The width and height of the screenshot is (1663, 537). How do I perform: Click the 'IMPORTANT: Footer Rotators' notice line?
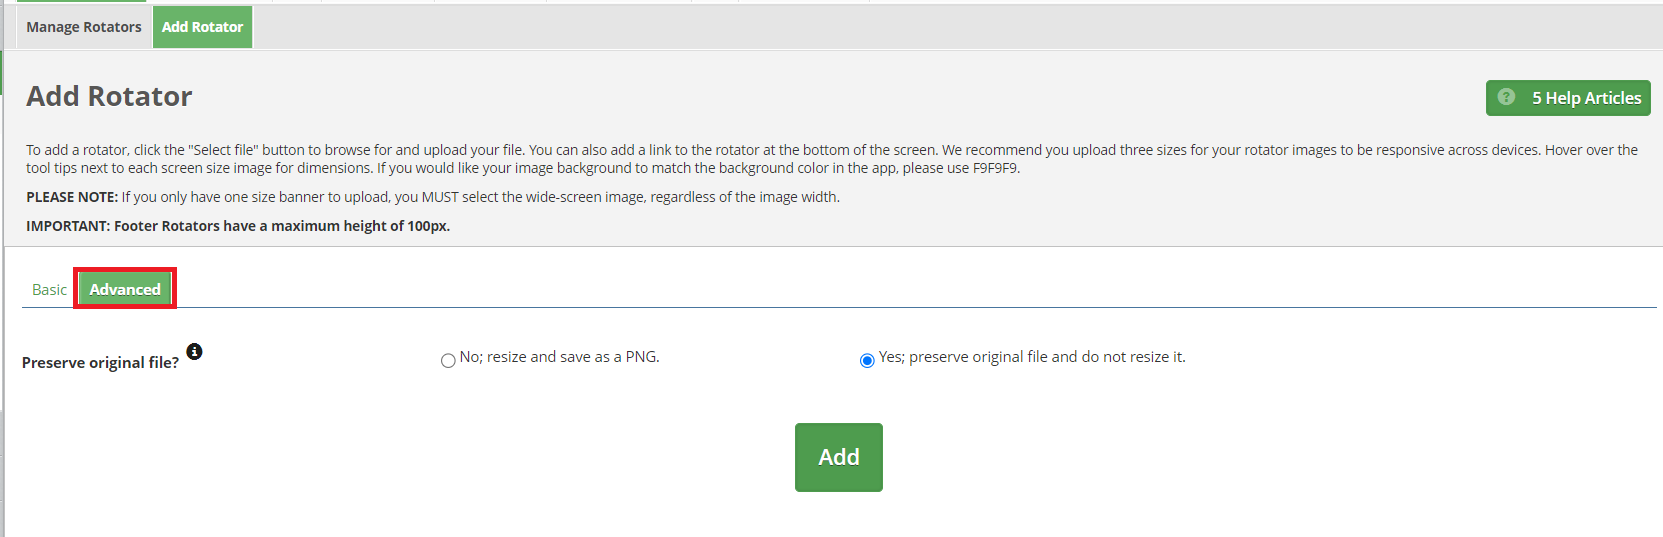pyautogui.click(x=238, y=226)
